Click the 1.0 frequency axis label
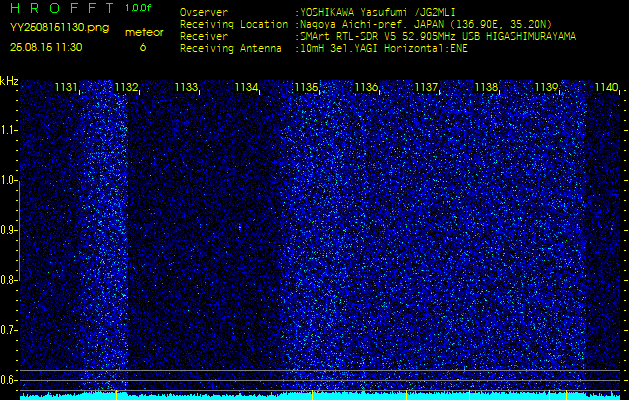Image resolution: width=629 pixels, height=400 pixels. point(8,181)
